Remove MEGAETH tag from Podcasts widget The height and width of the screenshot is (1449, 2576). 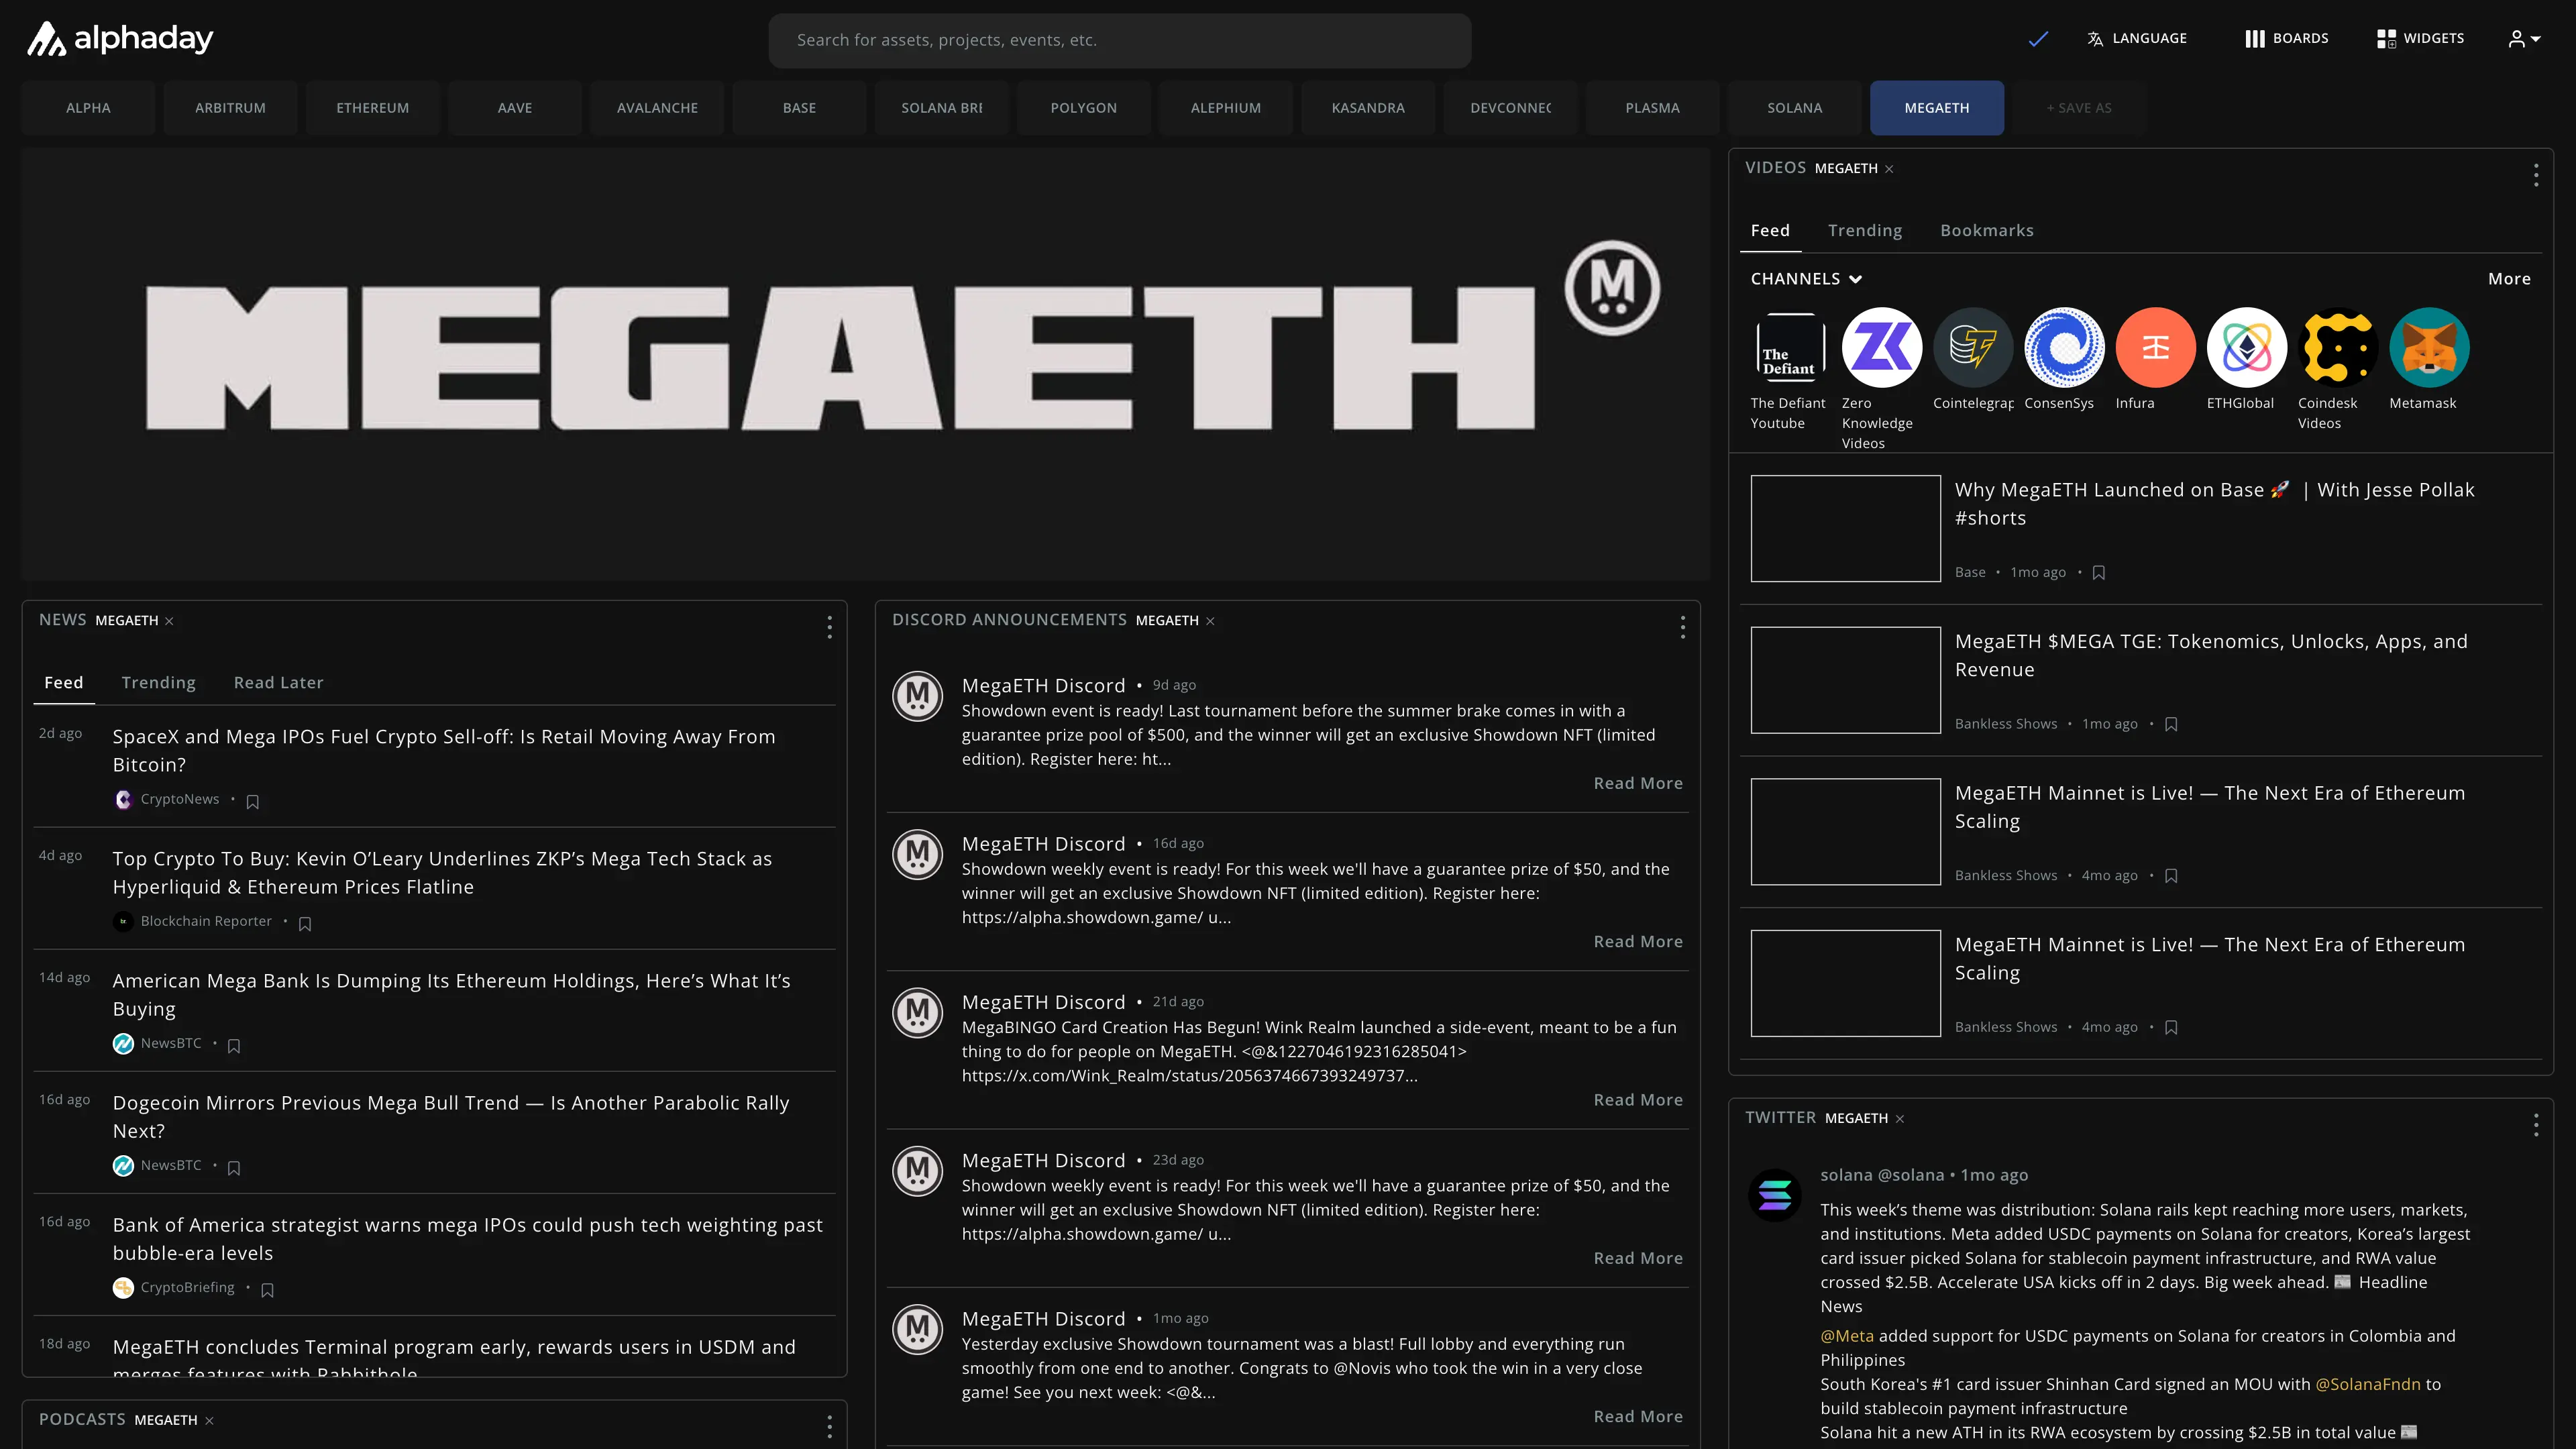[209, 1421]
